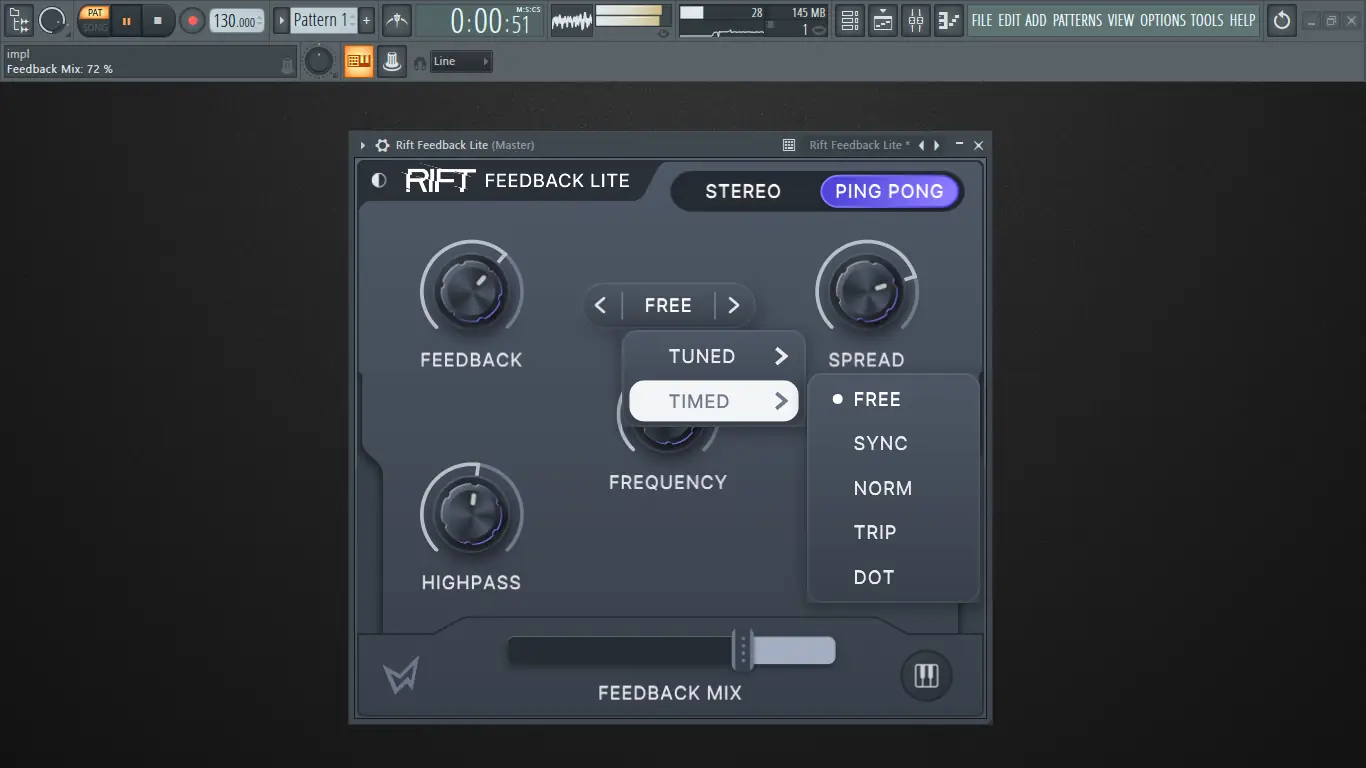Click the FEEDBACK knob
The height and width of the screenshot is (768, 1366).
pyautogui.click(x=472, y=291)
